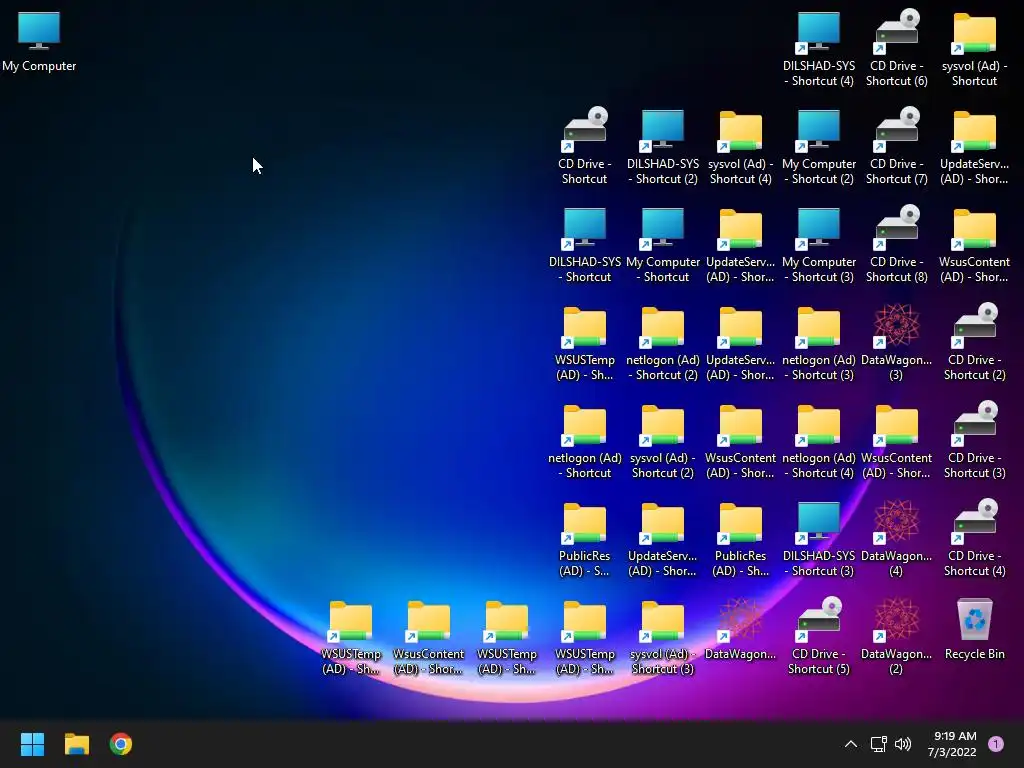Click CD Drive - Shortcut (8) icon
The image size is (1024, 768).
point(896,245)
